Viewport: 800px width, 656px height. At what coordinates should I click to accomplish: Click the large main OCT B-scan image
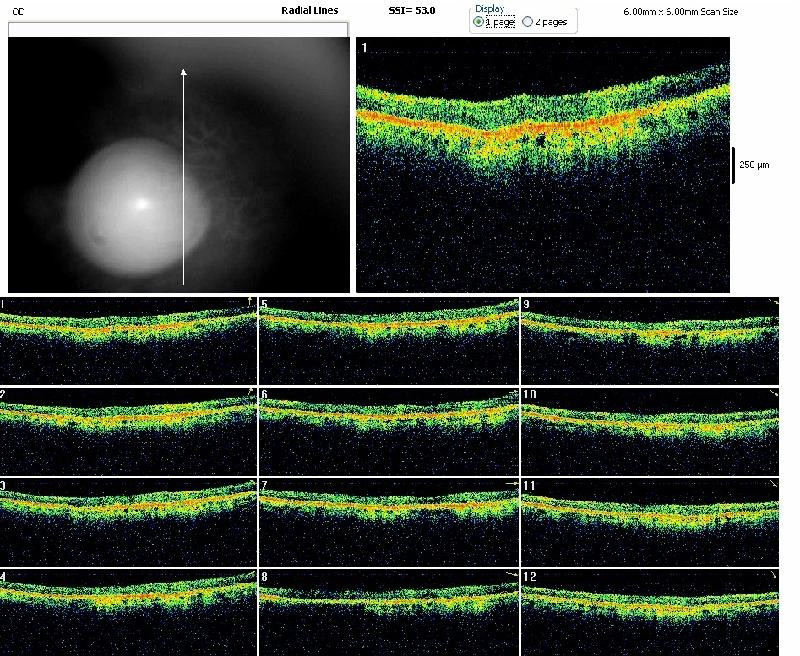point(542,164)
